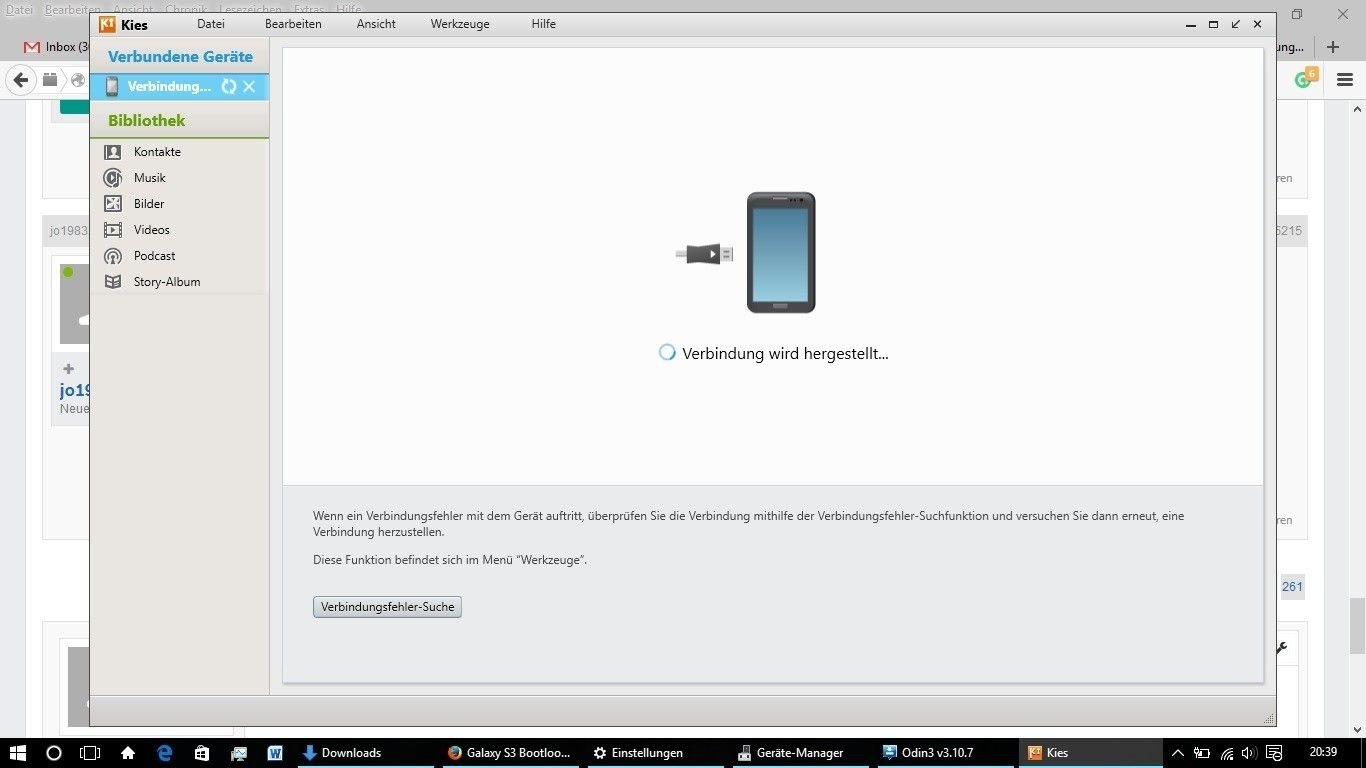This screenshot has height=768, width=1366.
Task: Click the Verbindungsfehler-Suche button
Action: pos(387,607)
